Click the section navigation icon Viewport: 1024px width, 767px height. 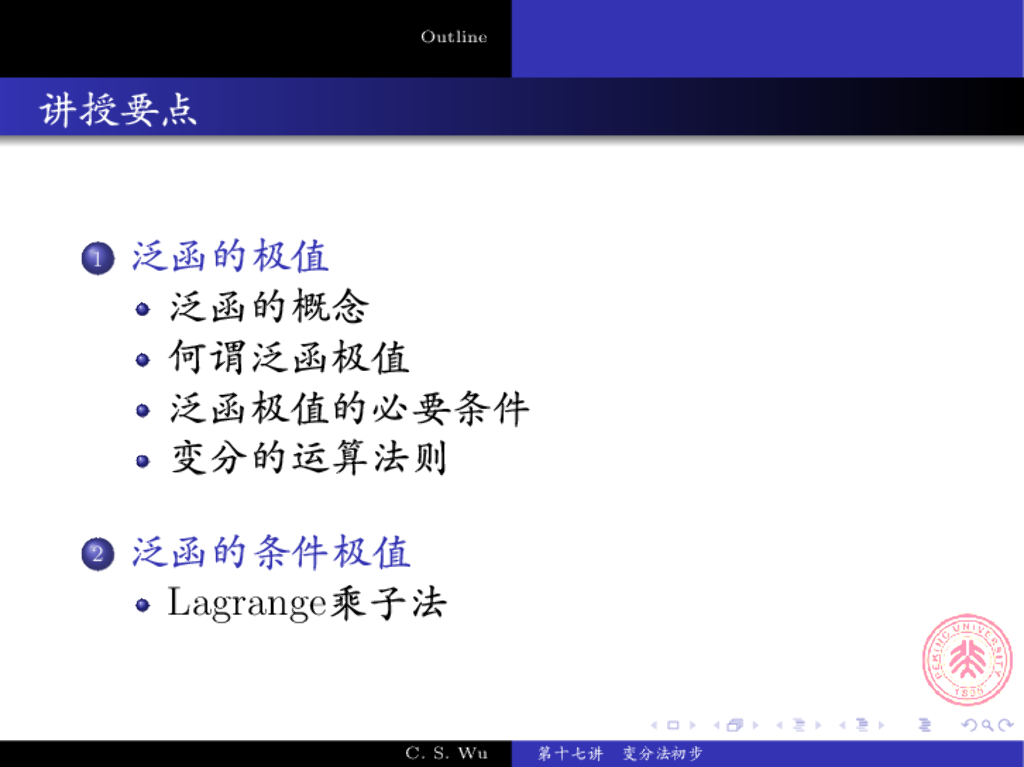(862, 725)
